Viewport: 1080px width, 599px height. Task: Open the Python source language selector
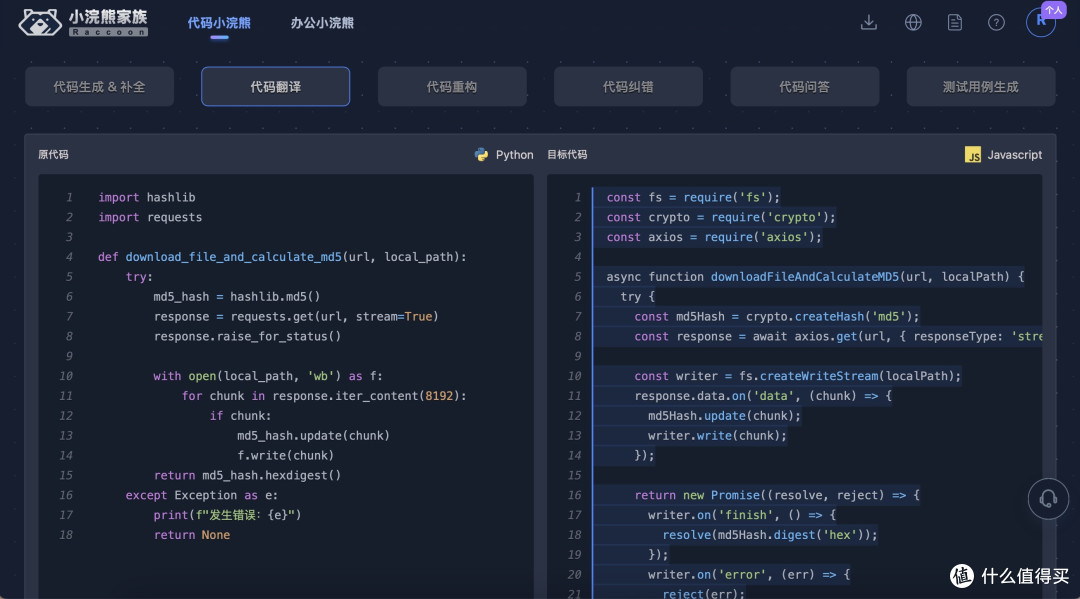click(504, 155)
